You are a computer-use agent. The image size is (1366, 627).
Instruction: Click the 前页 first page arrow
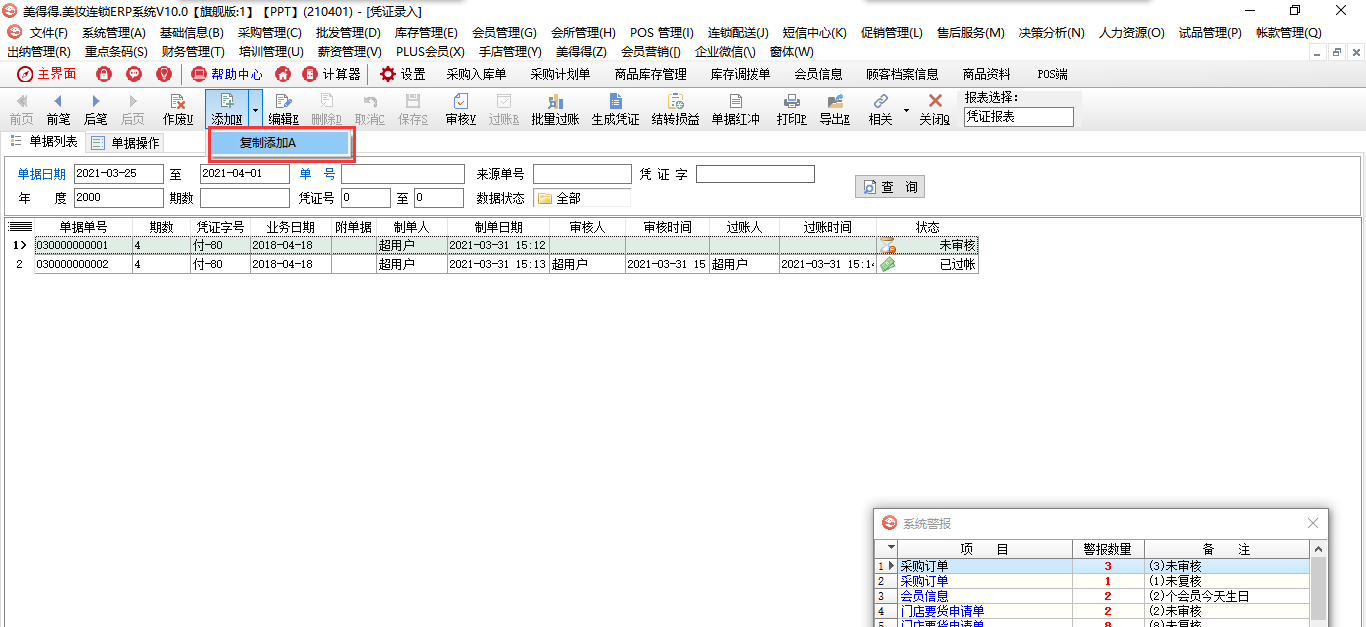pos(21,109)
